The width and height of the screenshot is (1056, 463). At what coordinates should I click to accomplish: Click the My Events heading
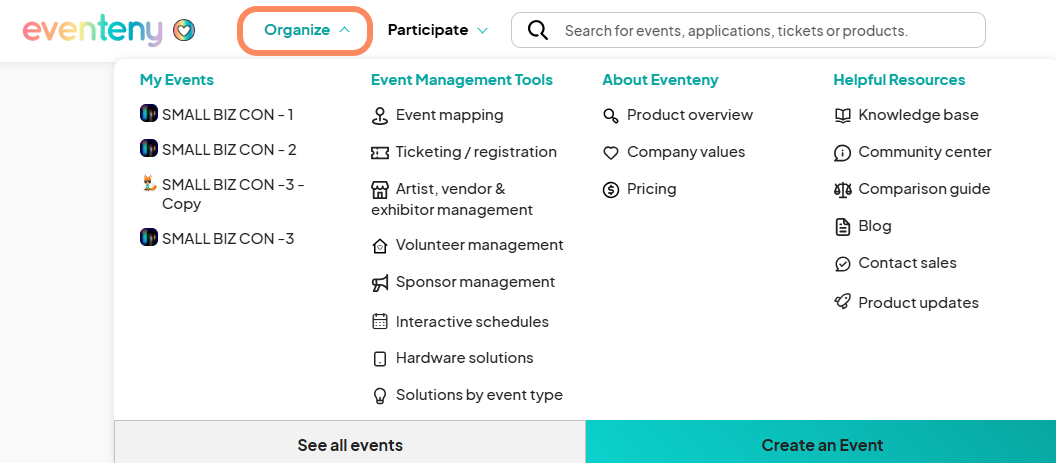pyautogui.click(x=177, y=80)
